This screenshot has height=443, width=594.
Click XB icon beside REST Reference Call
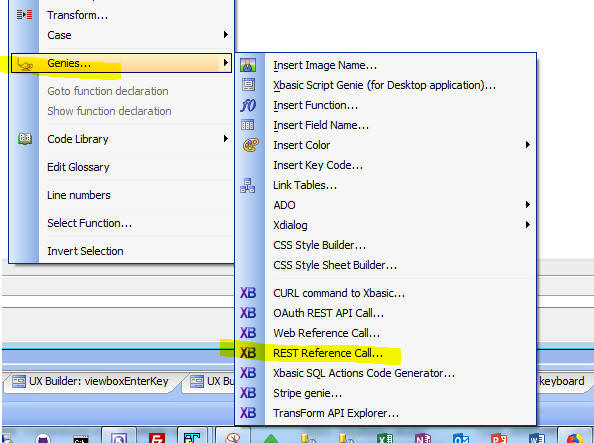point(248,353)
